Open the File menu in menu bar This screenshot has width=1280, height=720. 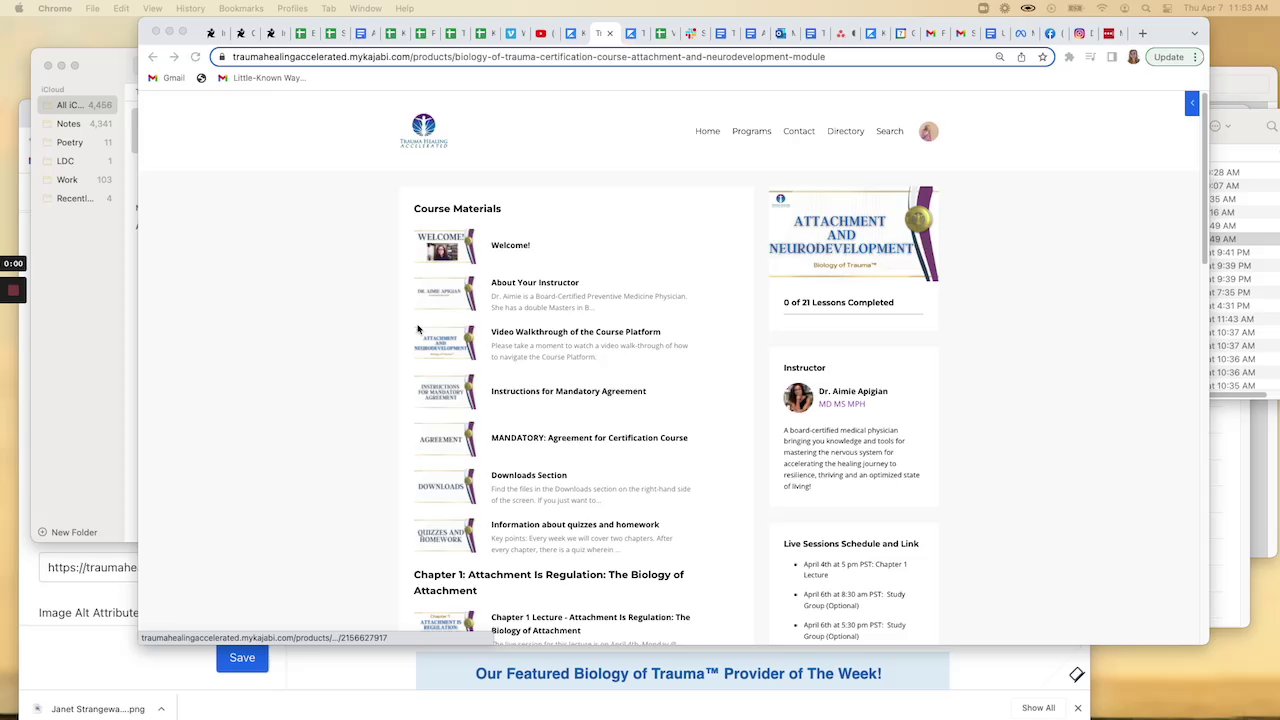click(x=92, y=8)
